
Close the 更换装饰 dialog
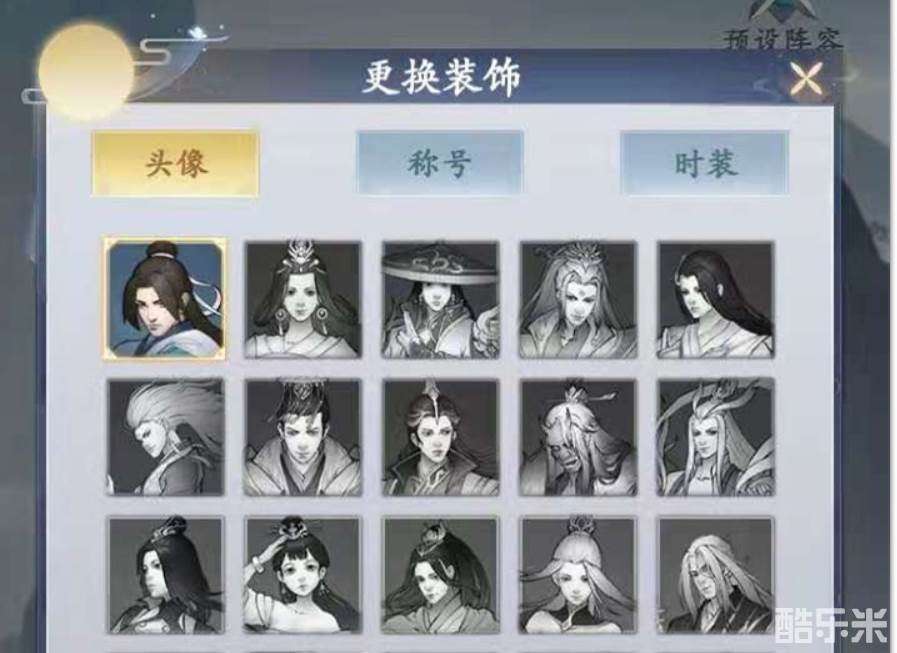[x=807, y=78]
